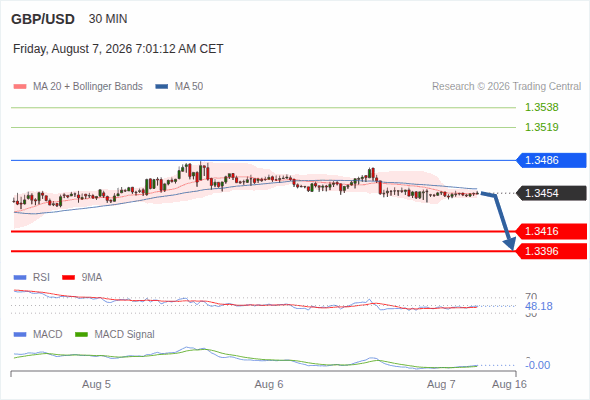Click the red 1.3396 support price tag
590x400 pixels.
(551, 251)
